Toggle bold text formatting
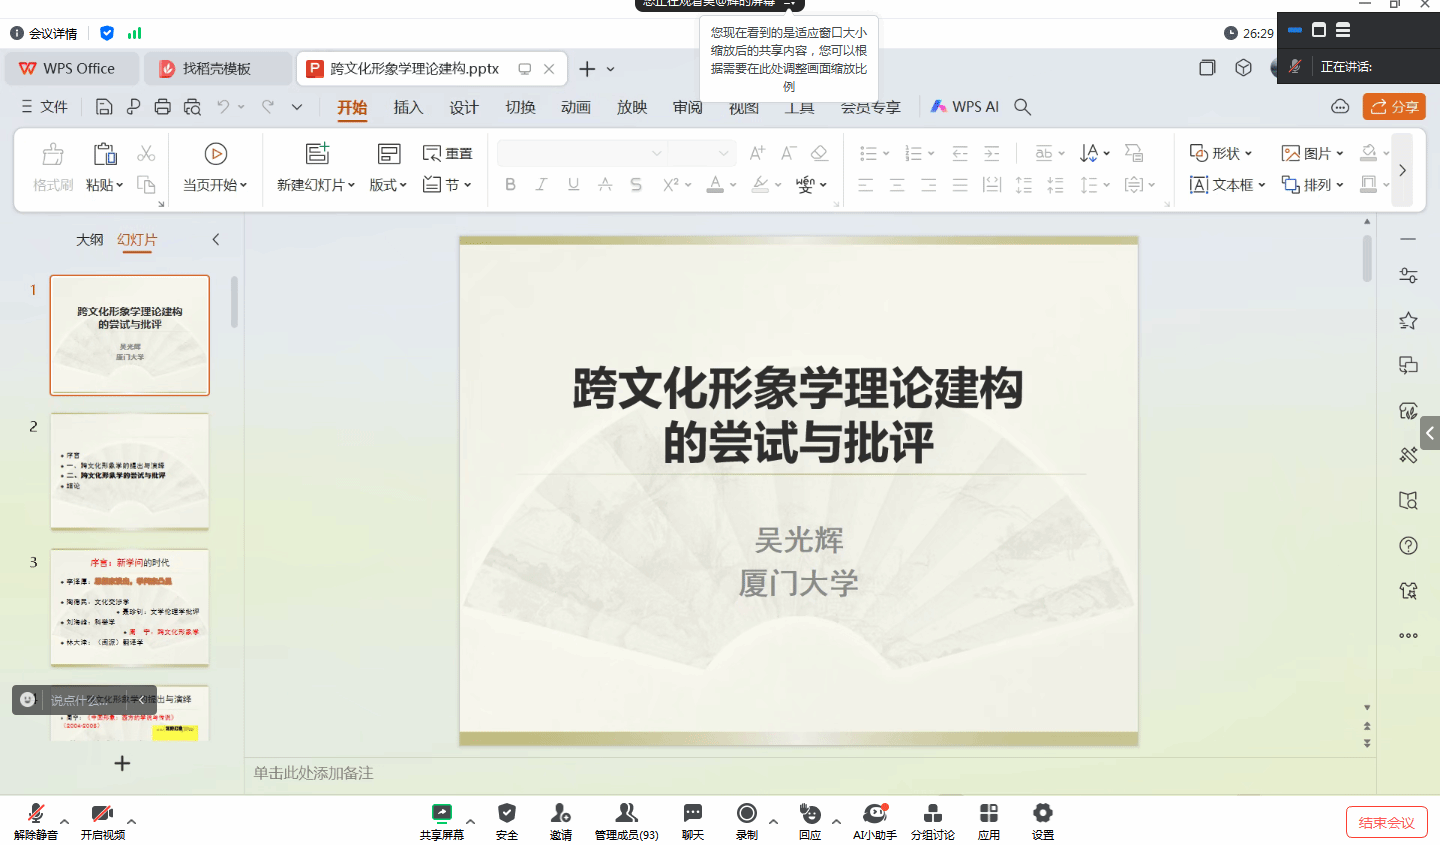 [x=510, y=184]
